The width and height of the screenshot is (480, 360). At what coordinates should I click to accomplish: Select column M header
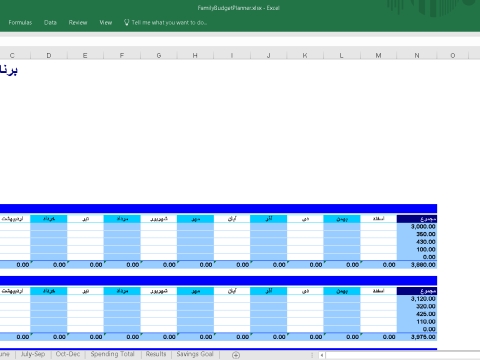(379, 55)
